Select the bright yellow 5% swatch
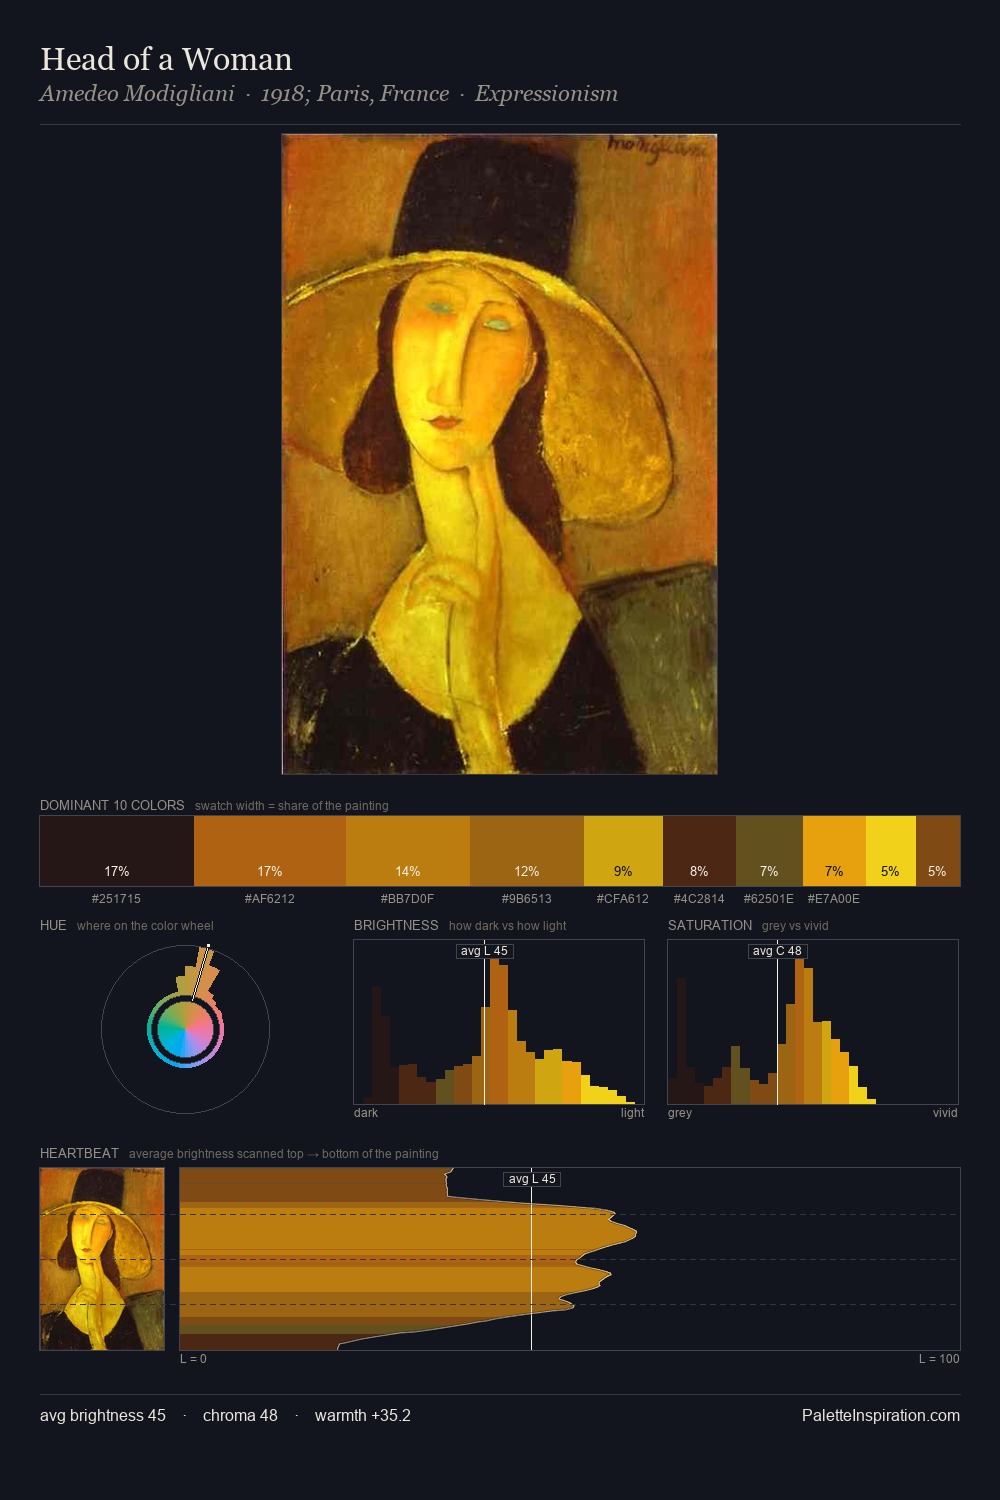 pos(890,851)
